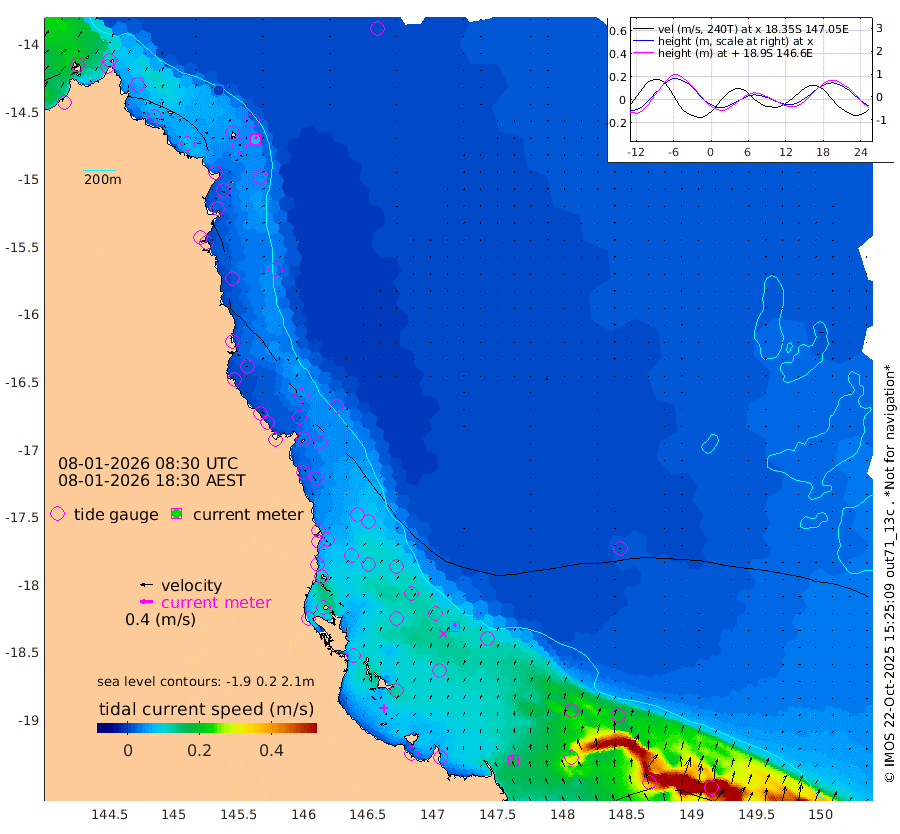Click the black vel line in inset legend
Viewport: 900px width, 834px height.
[x=643, y=29]
